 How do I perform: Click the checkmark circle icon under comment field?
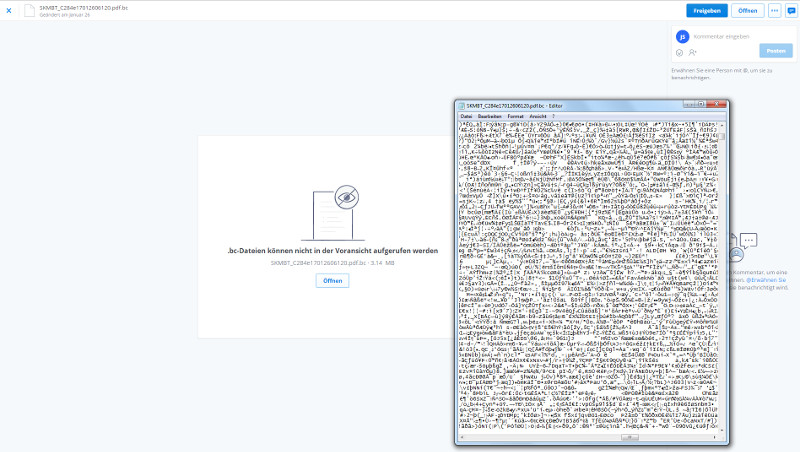click(x=679, y=53)
